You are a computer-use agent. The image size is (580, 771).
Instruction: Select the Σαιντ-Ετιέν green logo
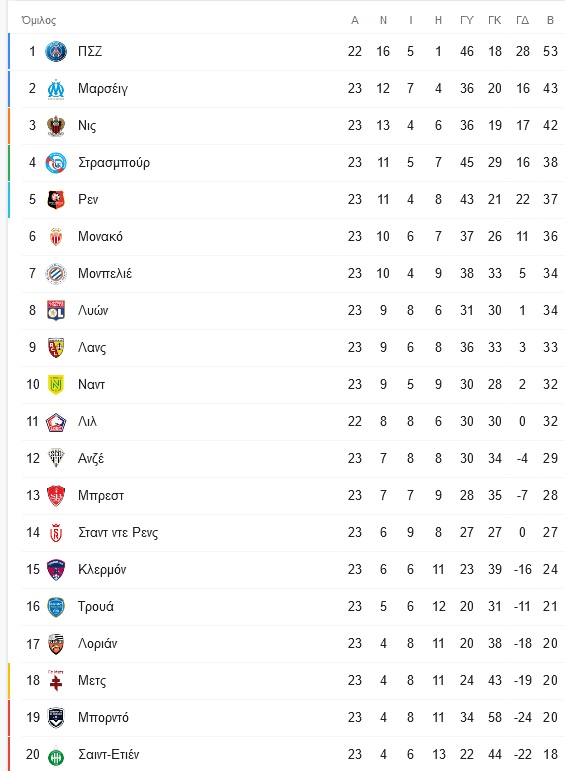point(56,755)
